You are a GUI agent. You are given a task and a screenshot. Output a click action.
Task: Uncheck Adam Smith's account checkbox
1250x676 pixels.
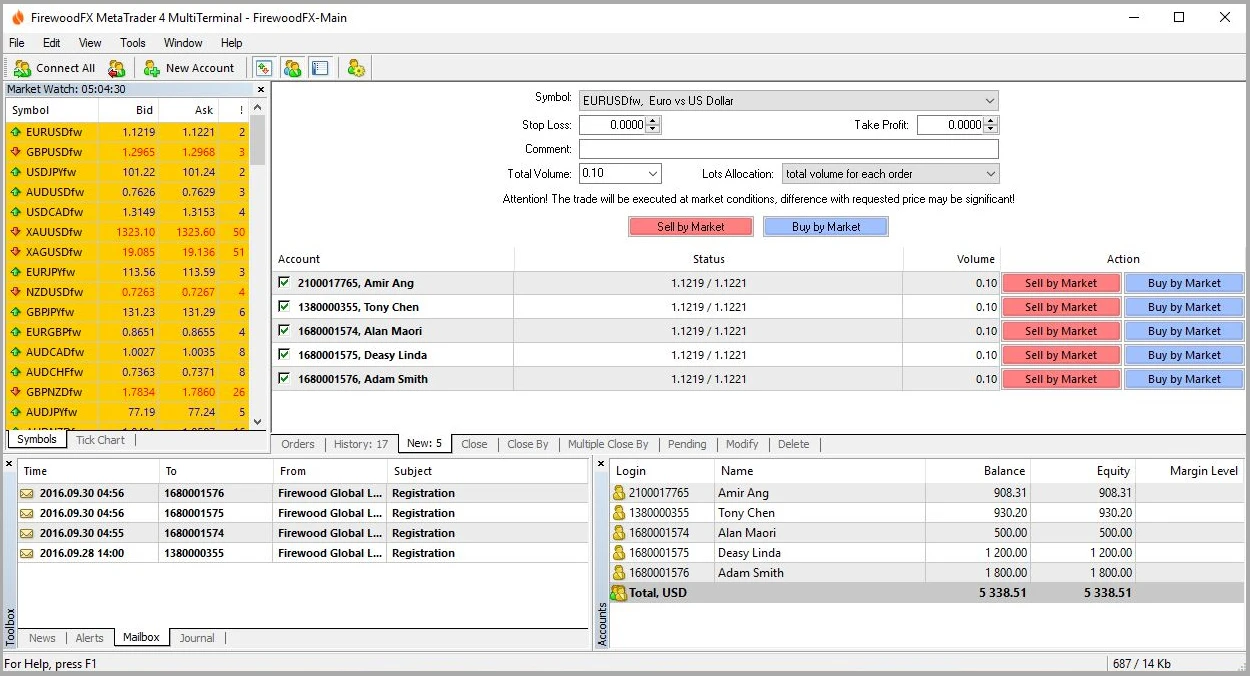click(x=284, y=379)
